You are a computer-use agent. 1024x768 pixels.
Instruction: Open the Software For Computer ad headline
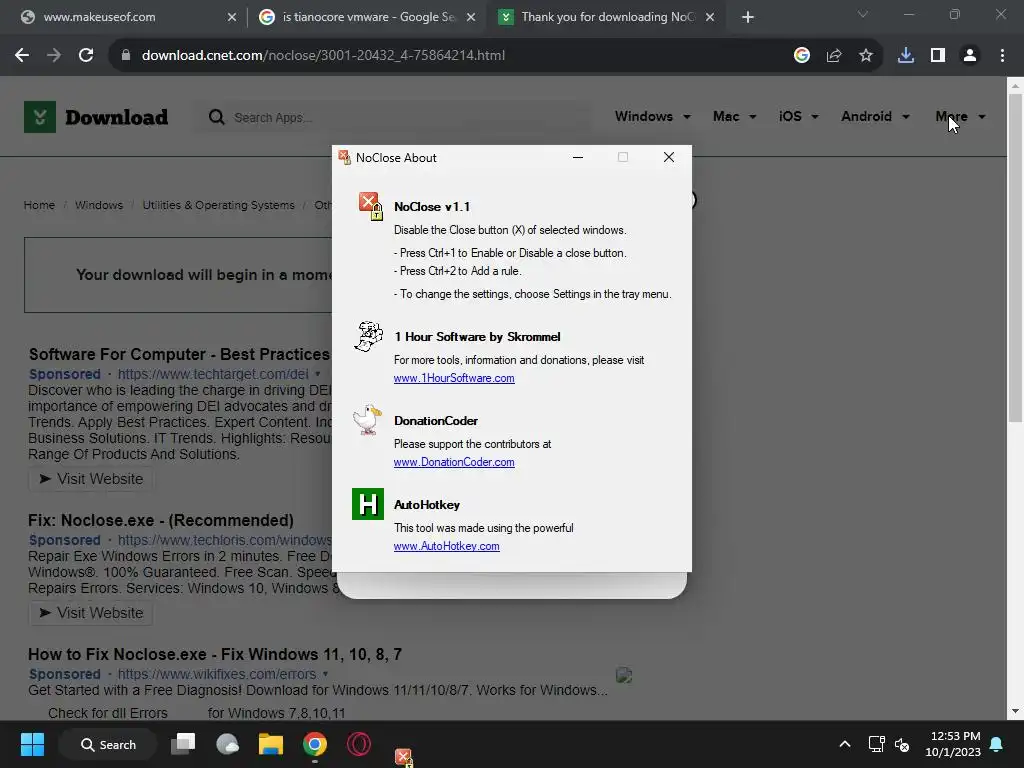point(180,354)
